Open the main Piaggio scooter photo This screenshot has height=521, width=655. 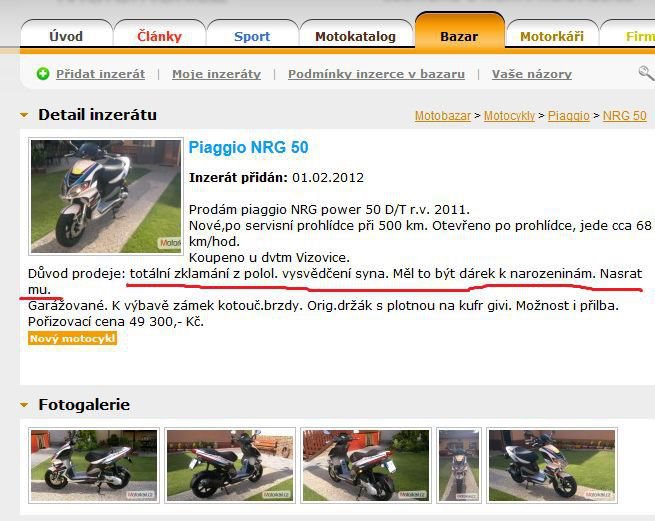[x=106, y=196]
